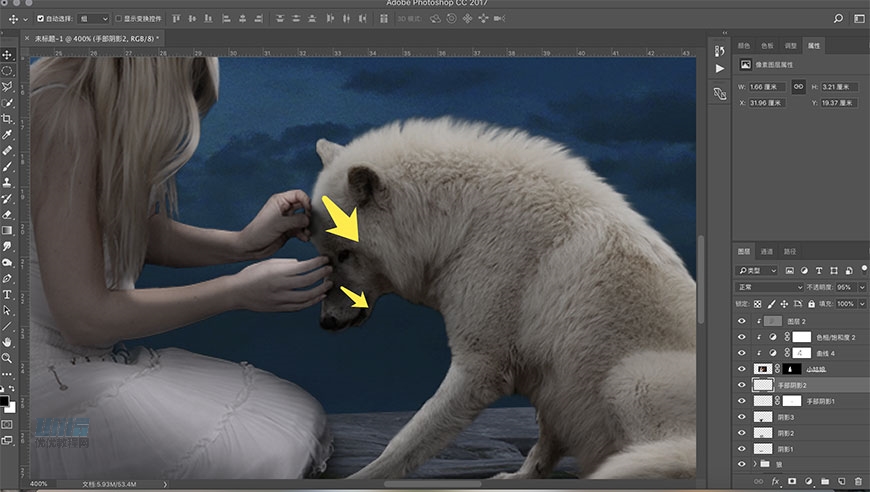Open the 不透明度 opacity slider dropdown
The image size is (870, 492).
[862, 287]
